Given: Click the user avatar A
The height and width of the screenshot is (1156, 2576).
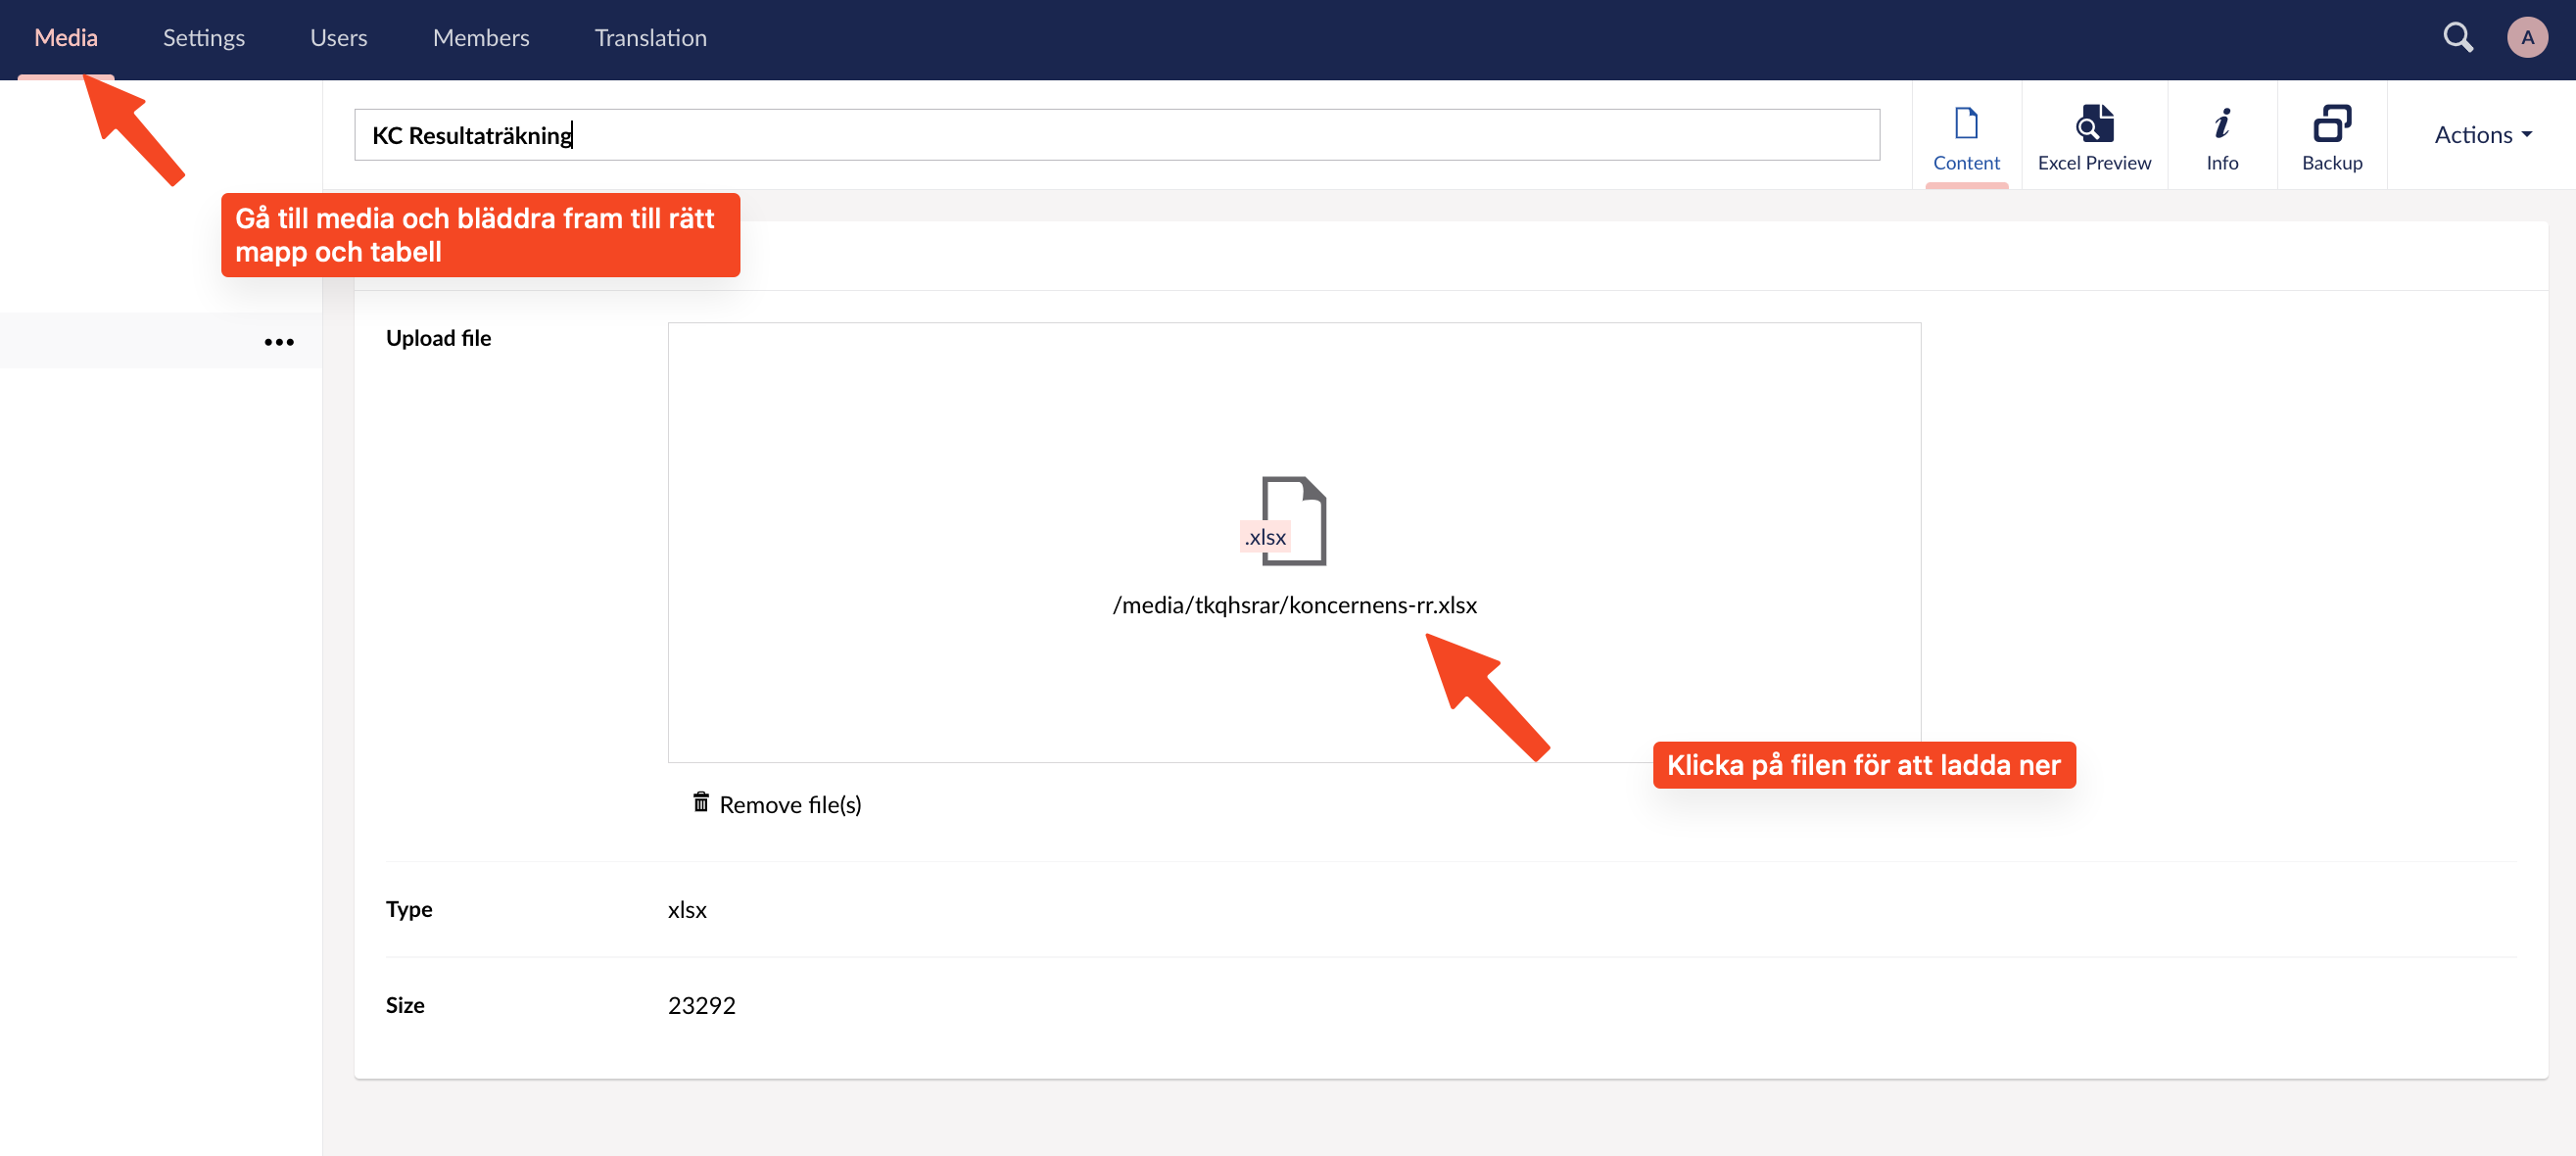Looking at the screenshot, I should (x=2526, y=38).
